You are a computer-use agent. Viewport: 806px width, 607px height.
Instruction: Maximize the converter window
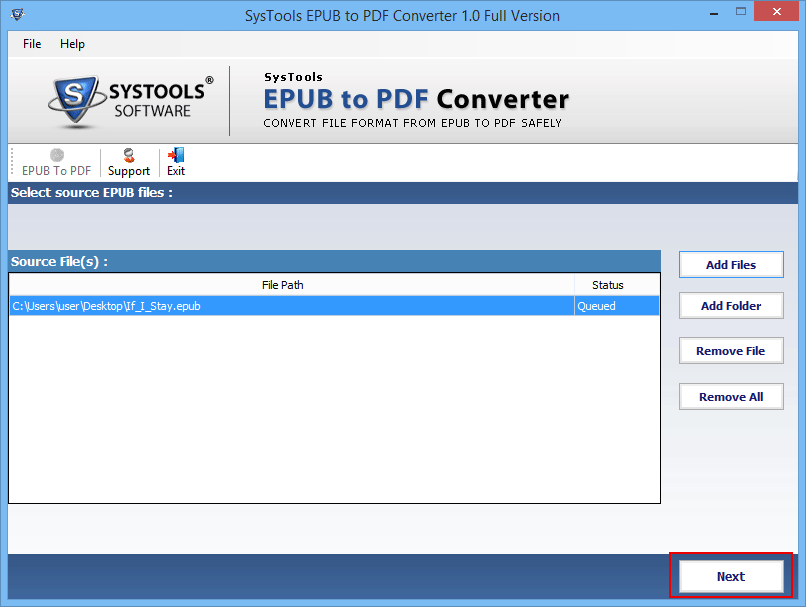[741, 12]
